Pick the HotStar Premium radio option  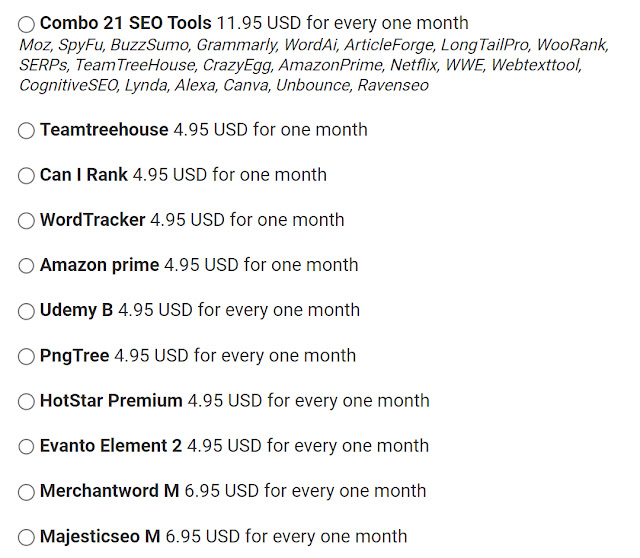pos(27,402)
